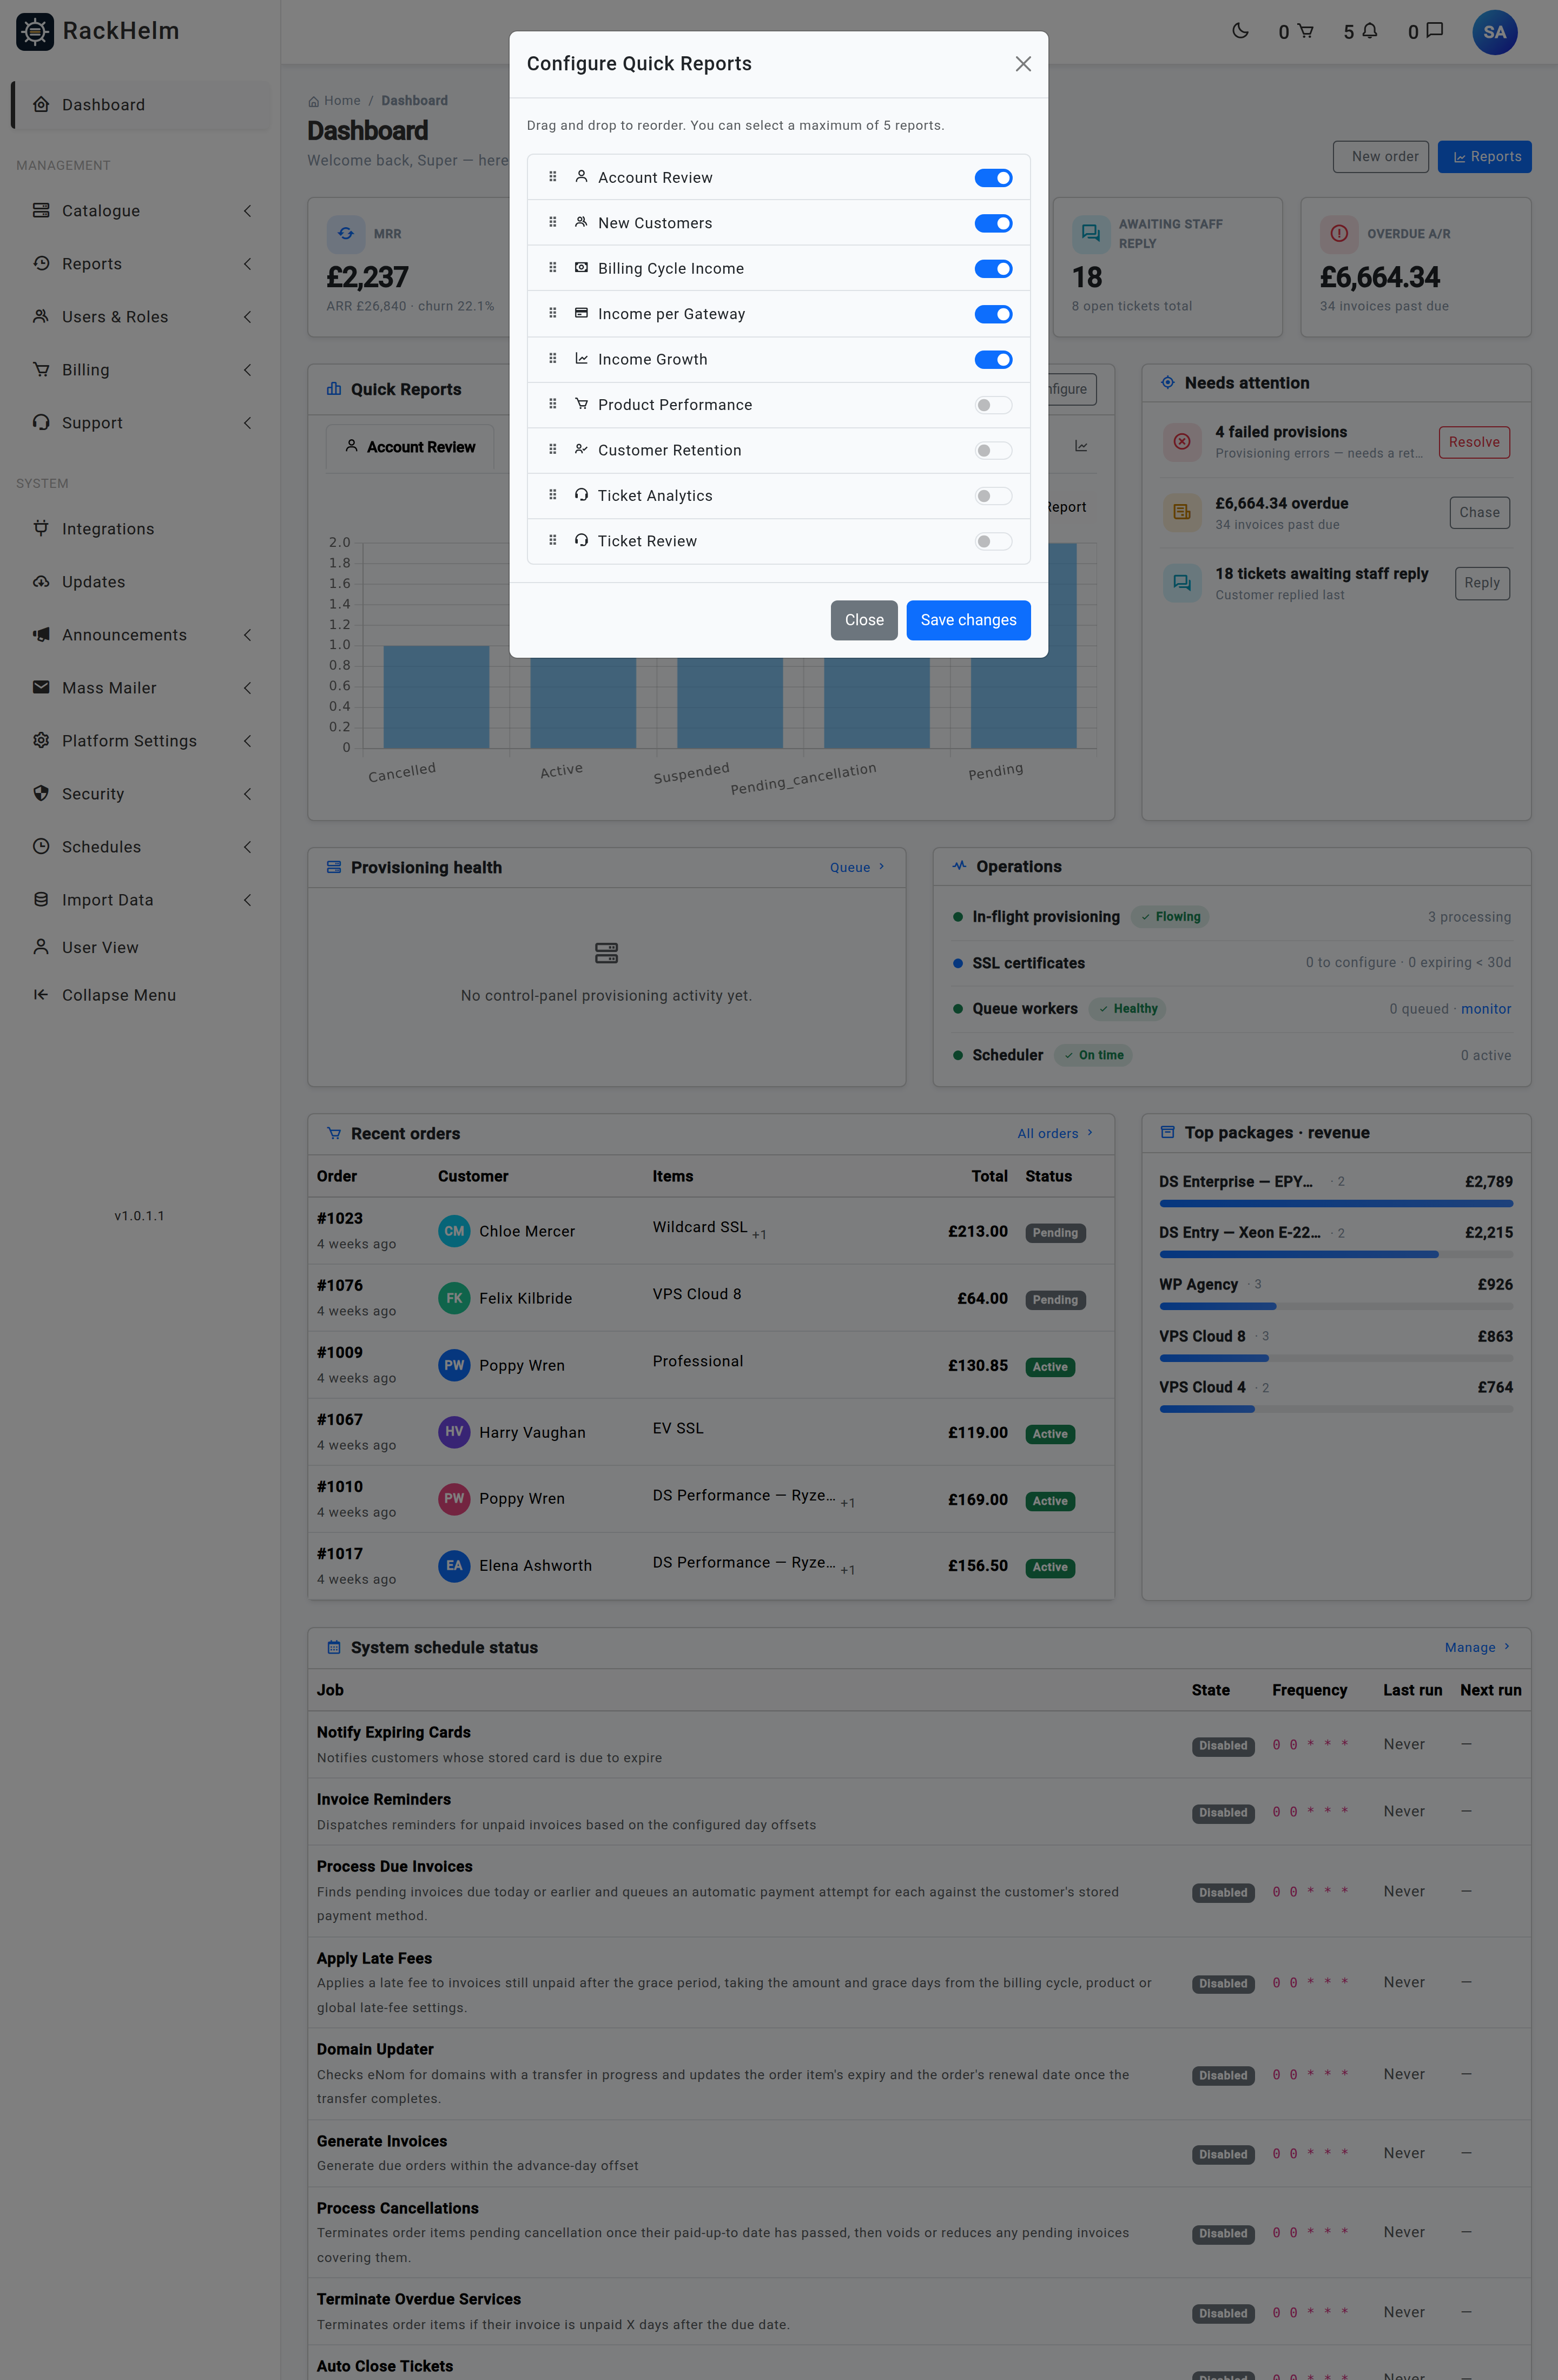Disable the New Customers toggle

click(x=993, y=223)
